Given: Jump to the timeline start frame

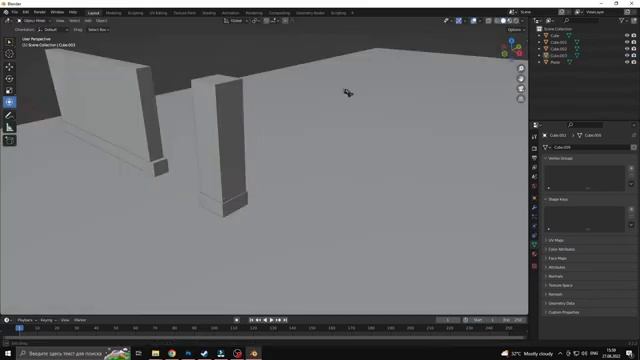Looking at the screenshot, I should pos(251,320).
